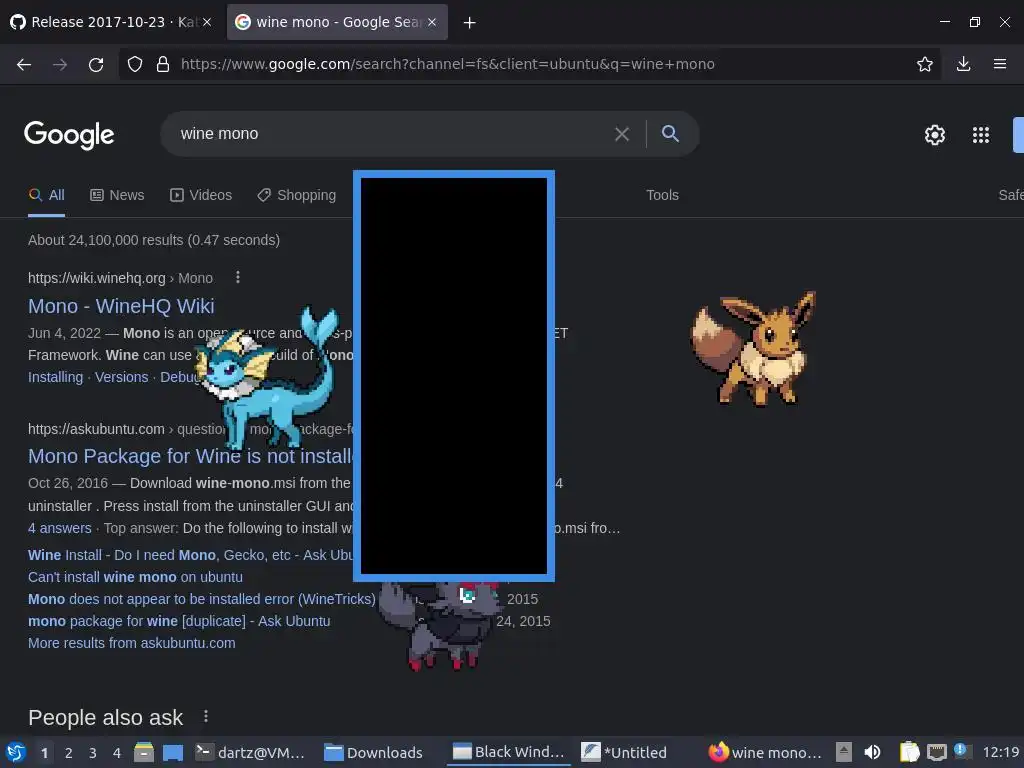Click the 4 answers link
The image size is (1024, 768).
pyautogui.click(x=59, y=528)
